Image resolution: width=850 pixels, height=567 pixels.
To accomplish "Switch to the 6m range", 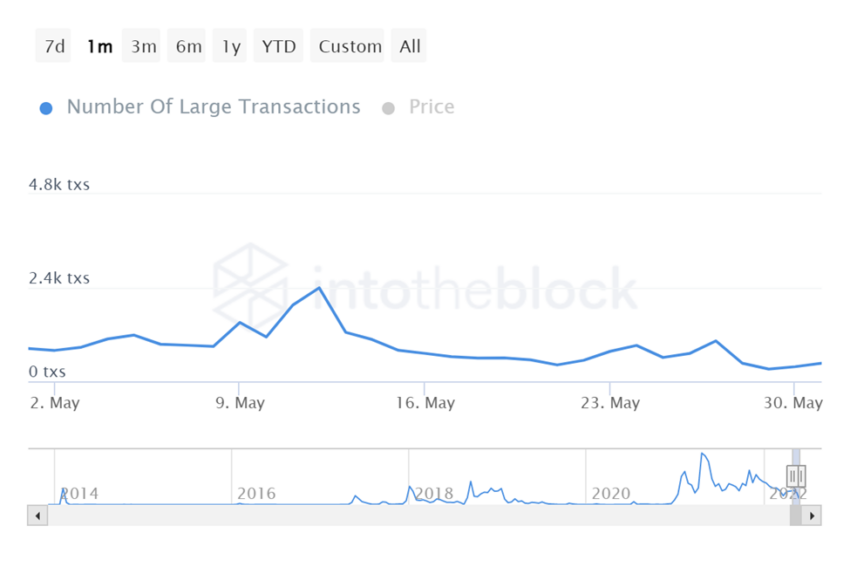I will (x=188, y=46).
